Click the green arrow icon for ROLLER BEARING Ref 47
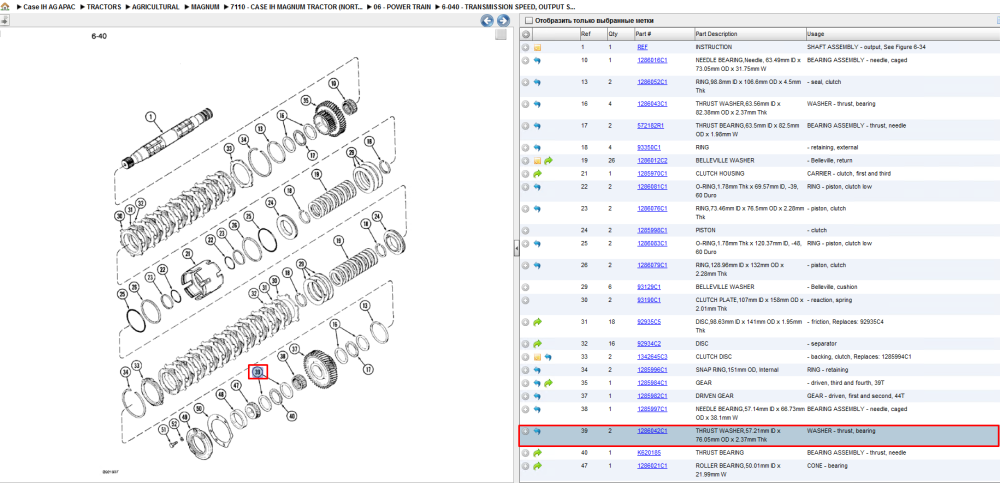Image resolution: width=1000 pixels, height=483 pixels. point(537,466)
